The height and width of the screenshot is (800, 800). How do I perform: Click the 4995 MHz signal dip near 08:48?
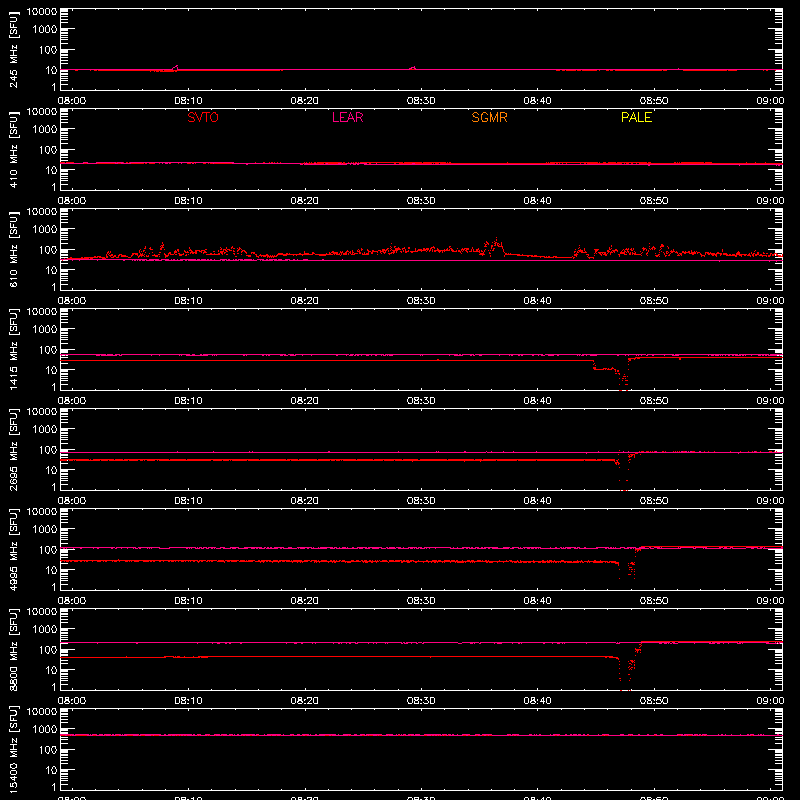[x=628, y=566]
